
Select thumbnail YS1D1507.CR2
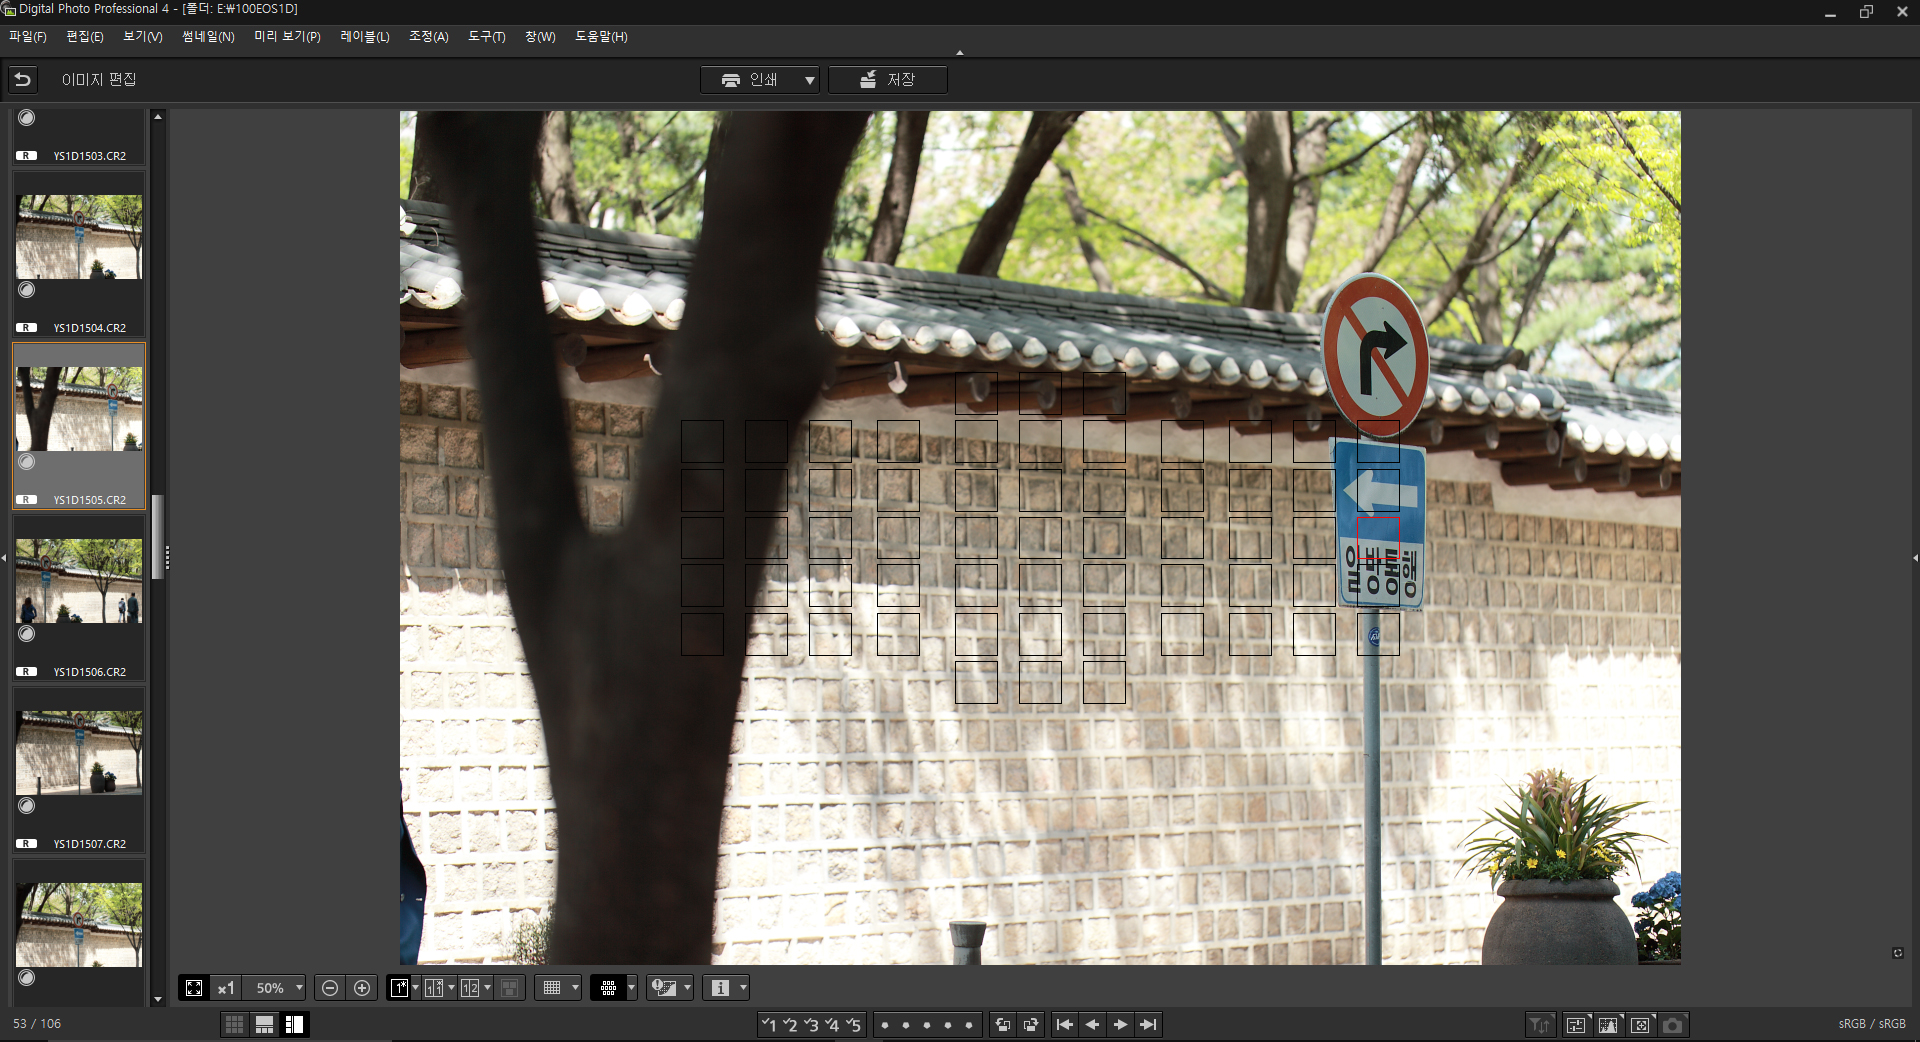tap(79, 770)
